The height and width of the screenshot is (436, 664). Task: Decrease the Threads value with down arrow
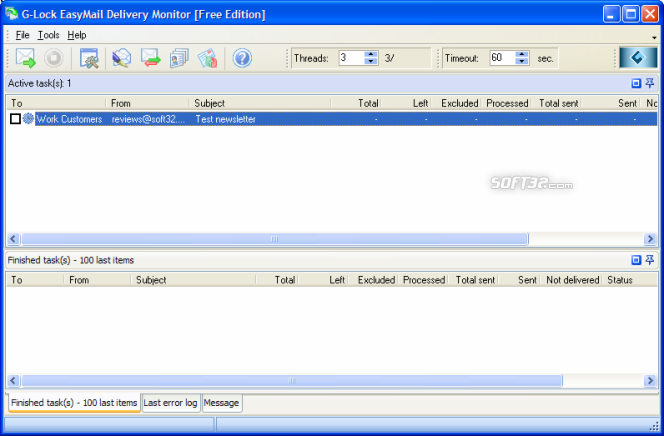click(x=371, y=61)
